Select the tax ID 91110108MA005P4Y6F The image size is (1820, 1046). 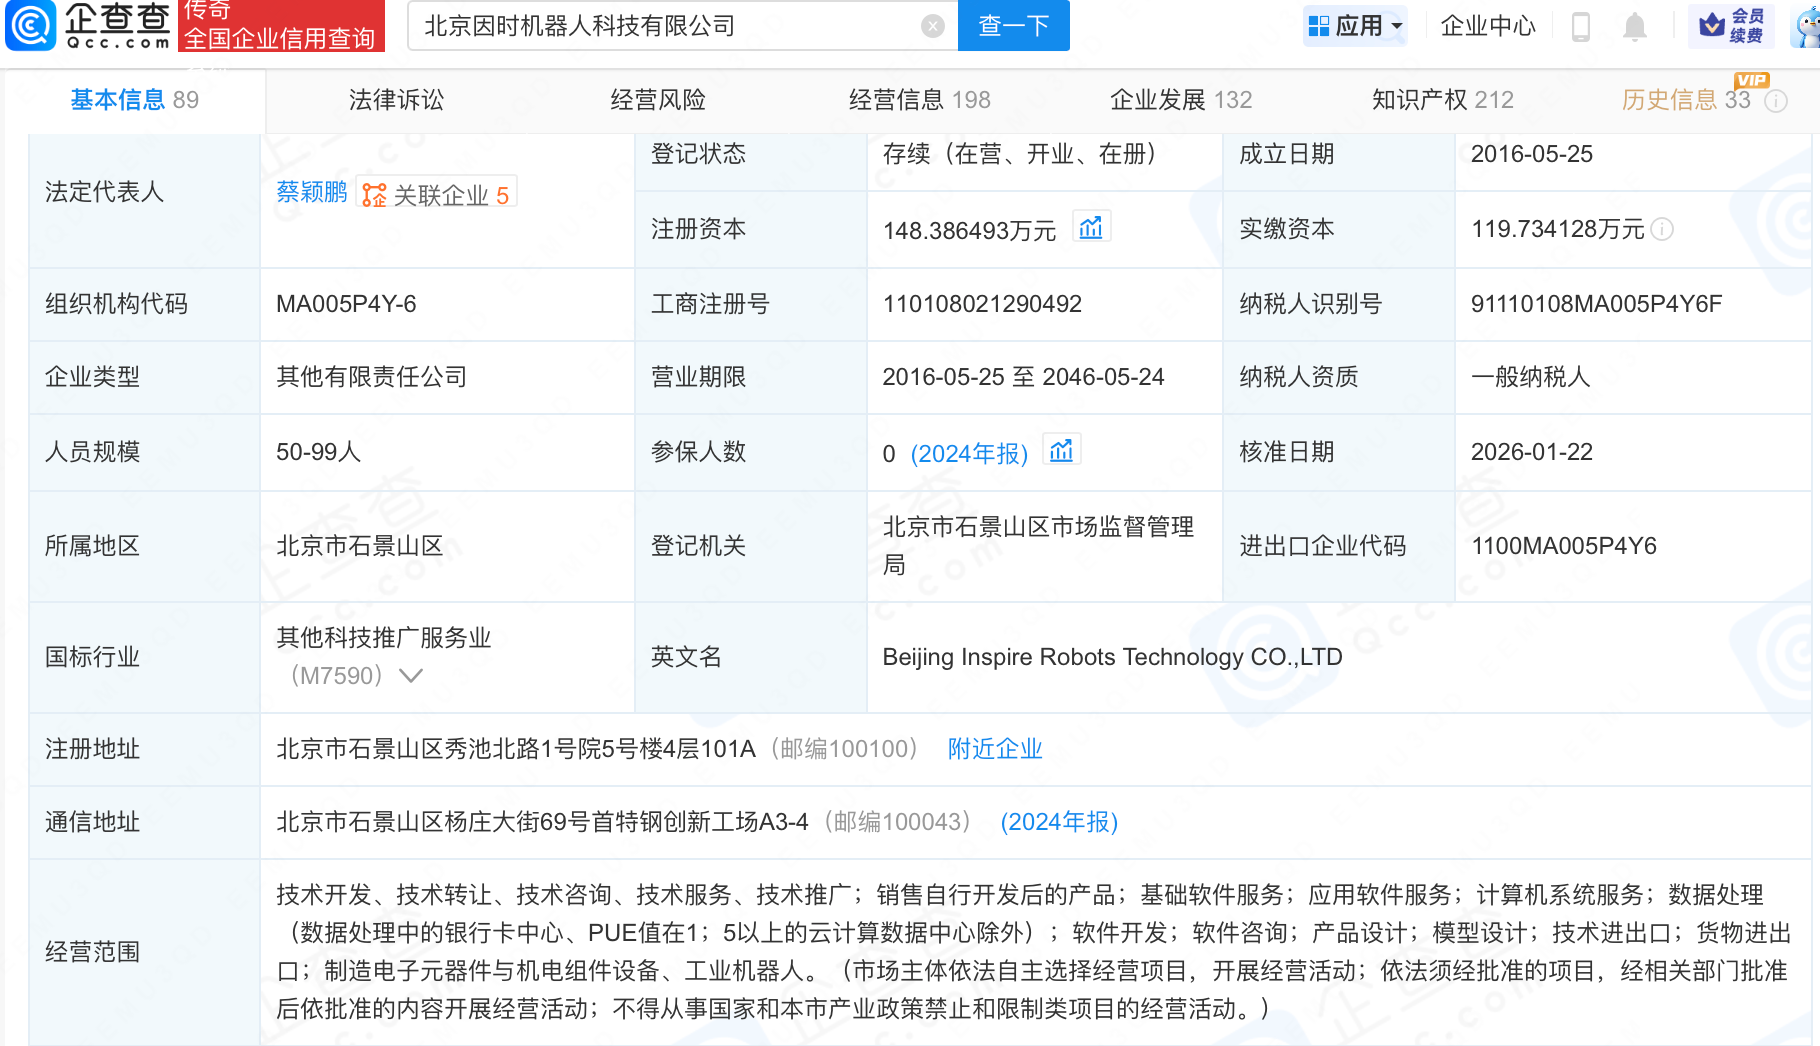tap(1596, 304)
